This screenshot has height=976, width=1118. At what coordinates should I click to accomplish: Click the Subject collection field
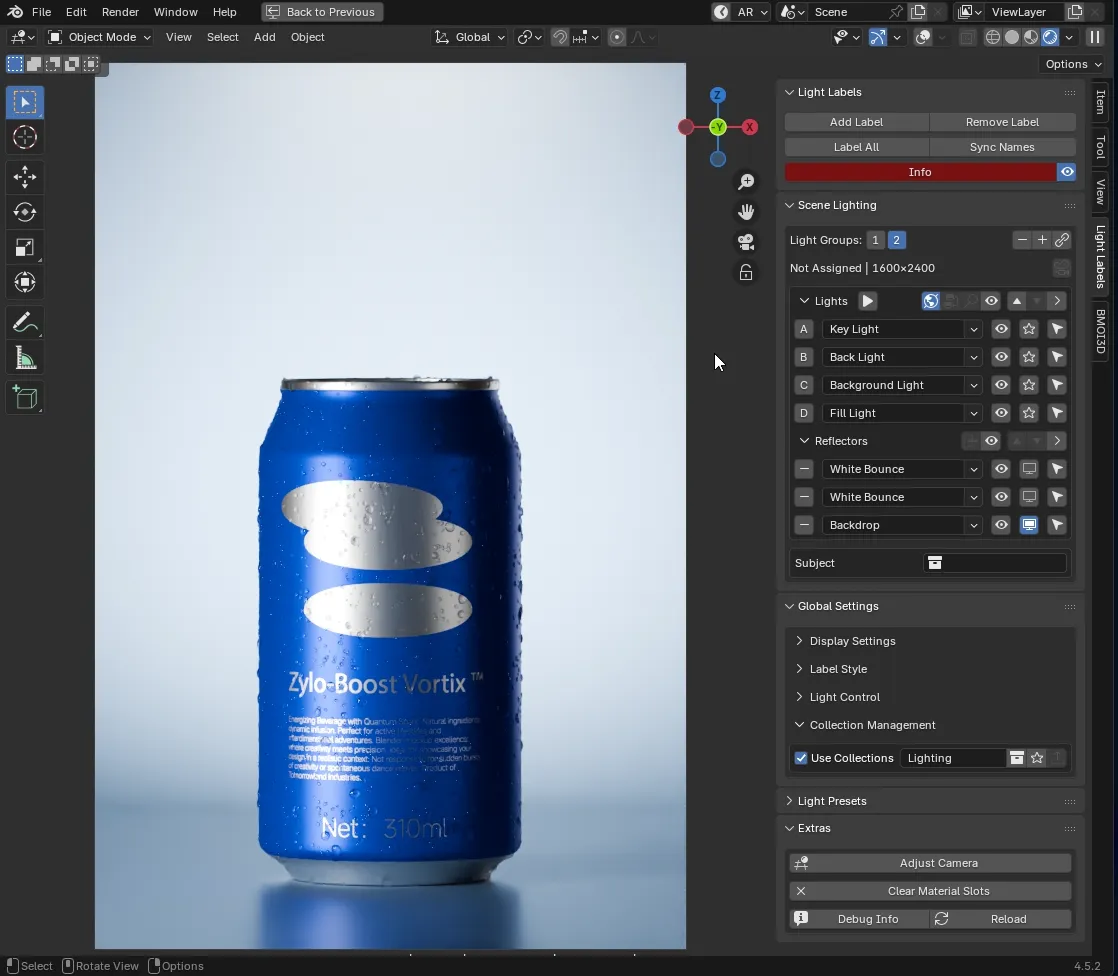coord(995,563)
